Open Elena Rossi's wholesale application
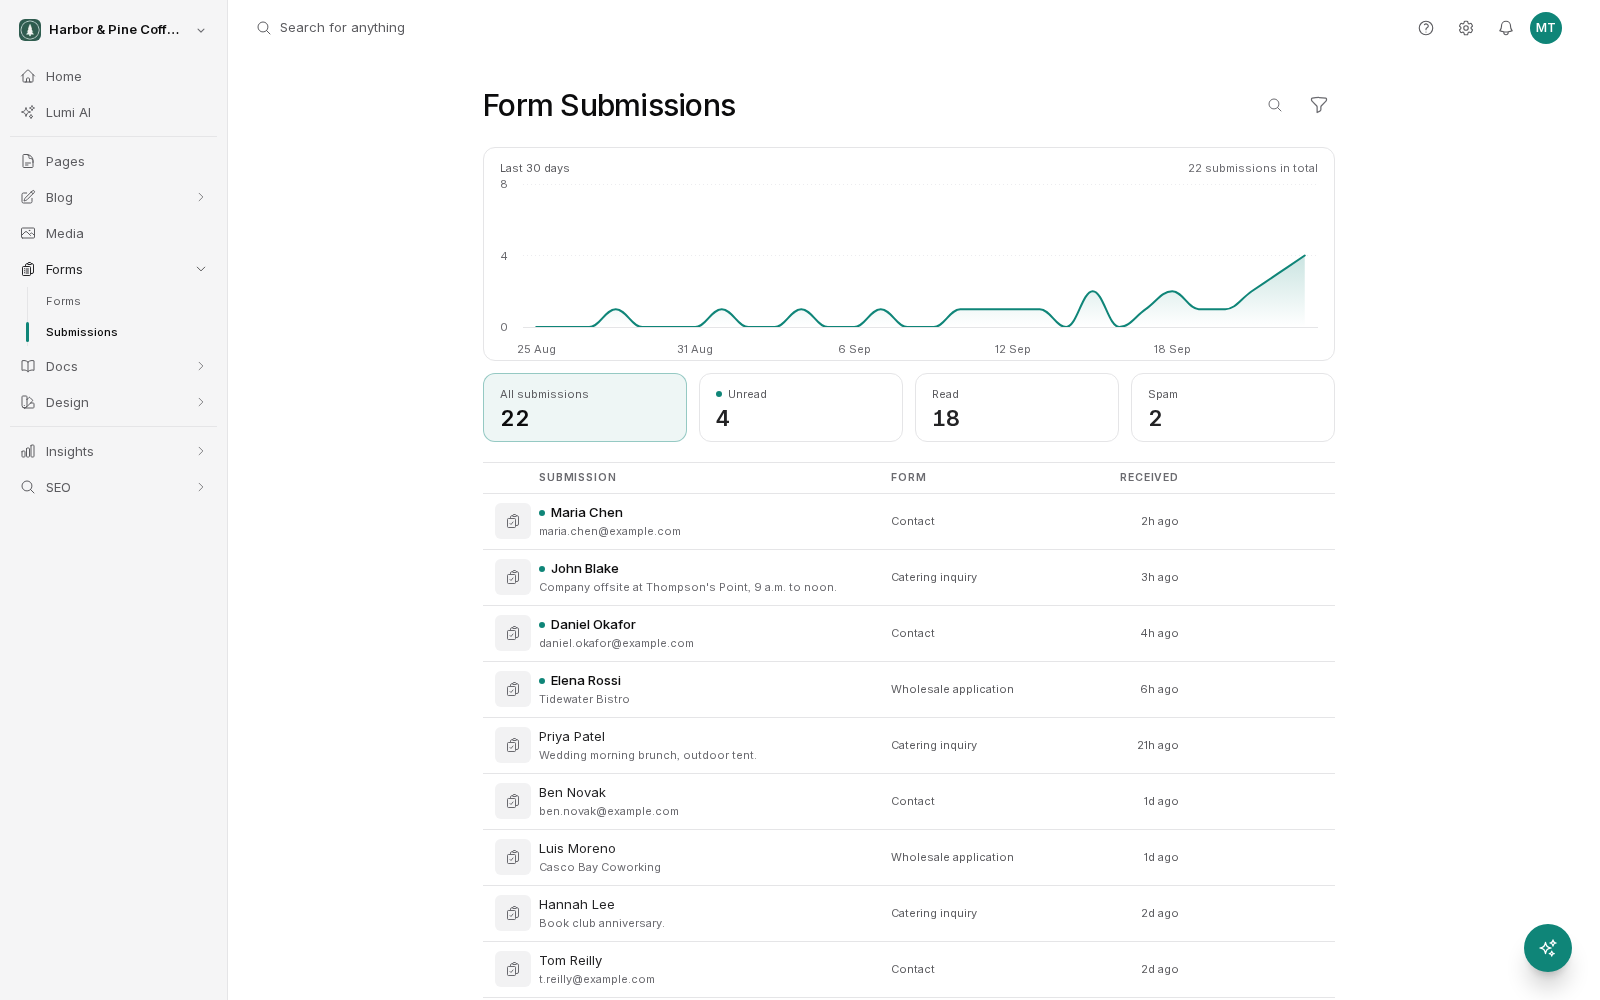Image resolution: width=1600 pixels, height=1000 pixels. coord(909,689)
